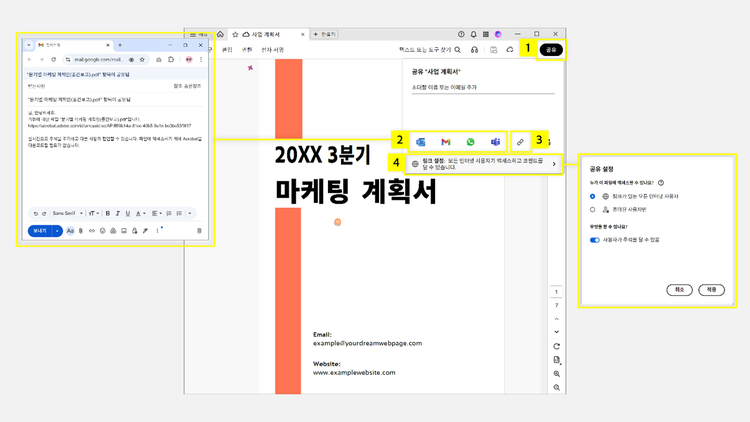Share via Gmail icon in share panel

[446, 142]
